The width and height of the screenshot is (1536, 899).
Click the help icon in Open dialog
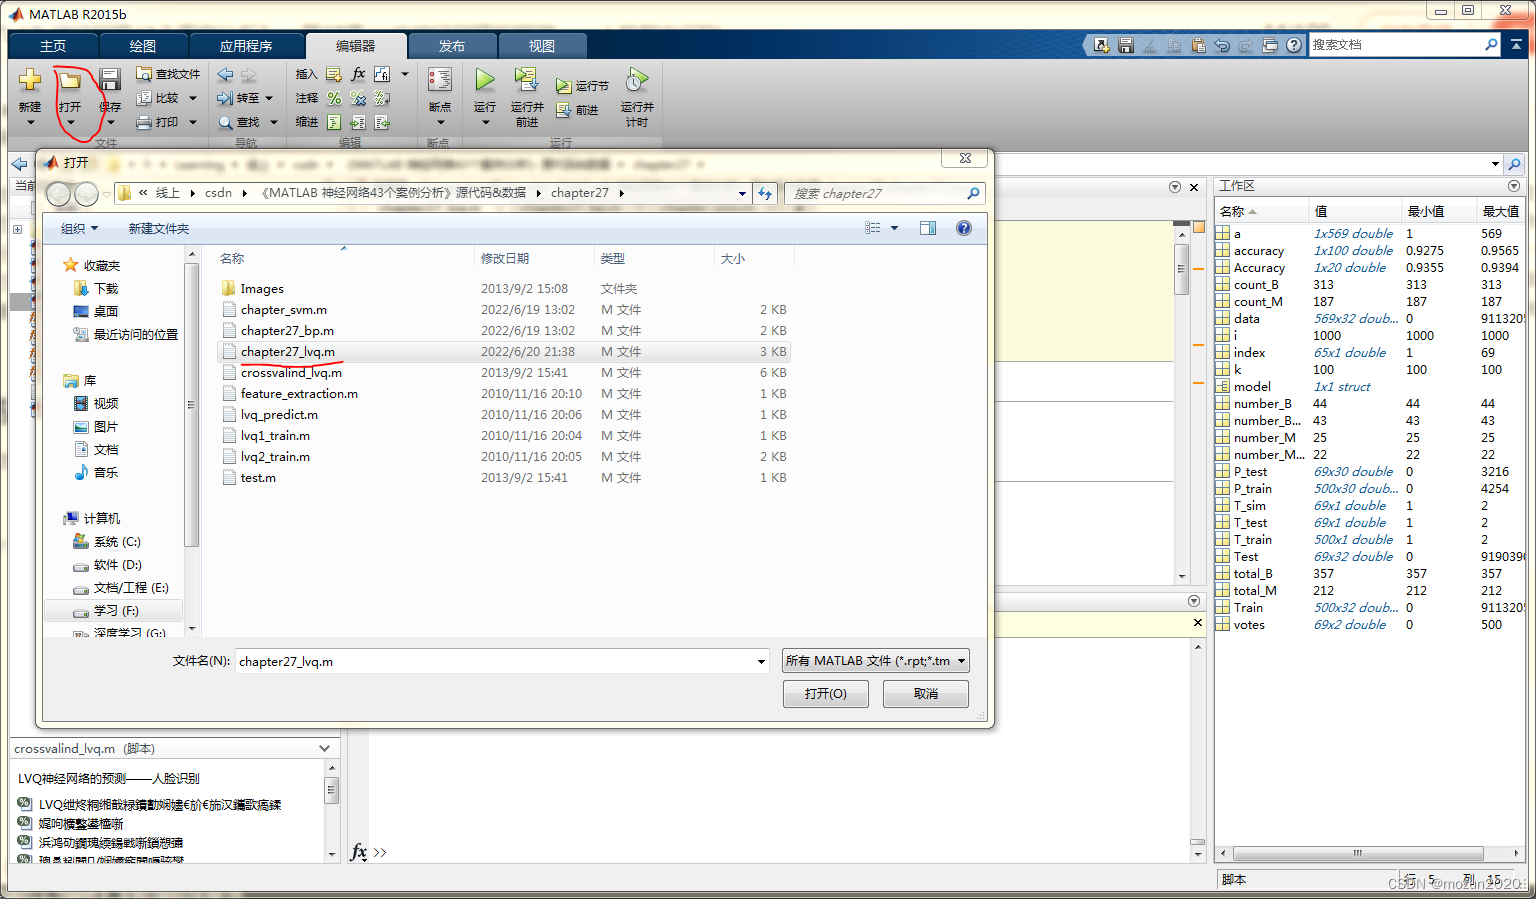coord(964,228)
